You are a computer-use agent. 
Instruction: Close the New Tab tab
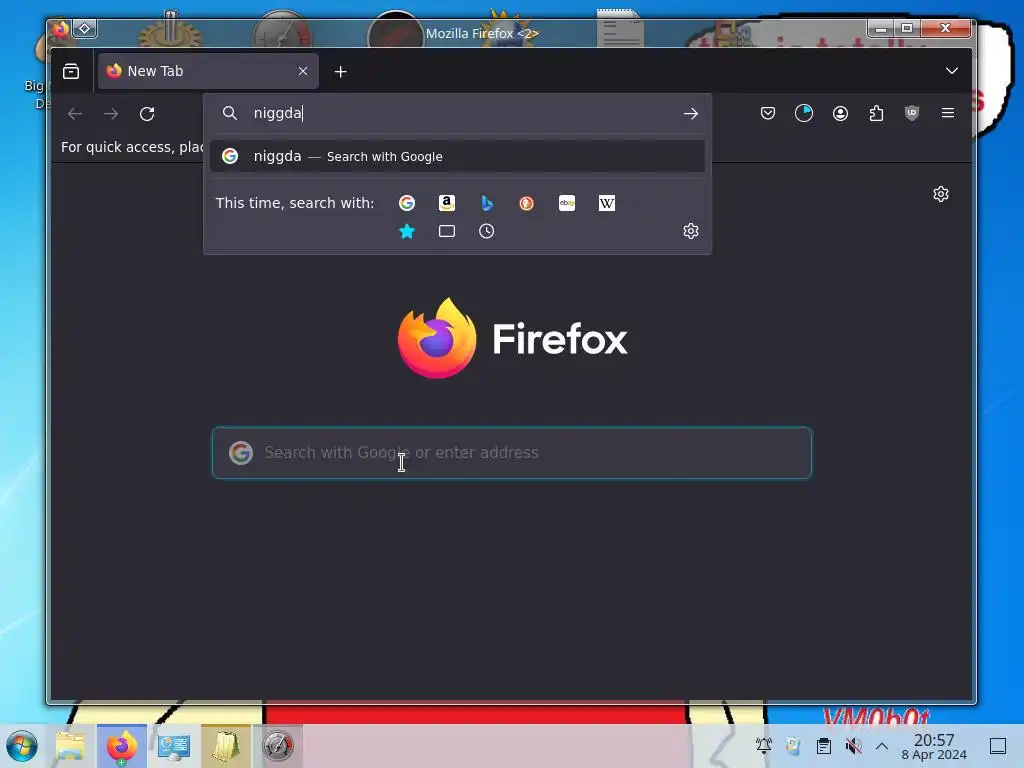click(x=302, y=71)
